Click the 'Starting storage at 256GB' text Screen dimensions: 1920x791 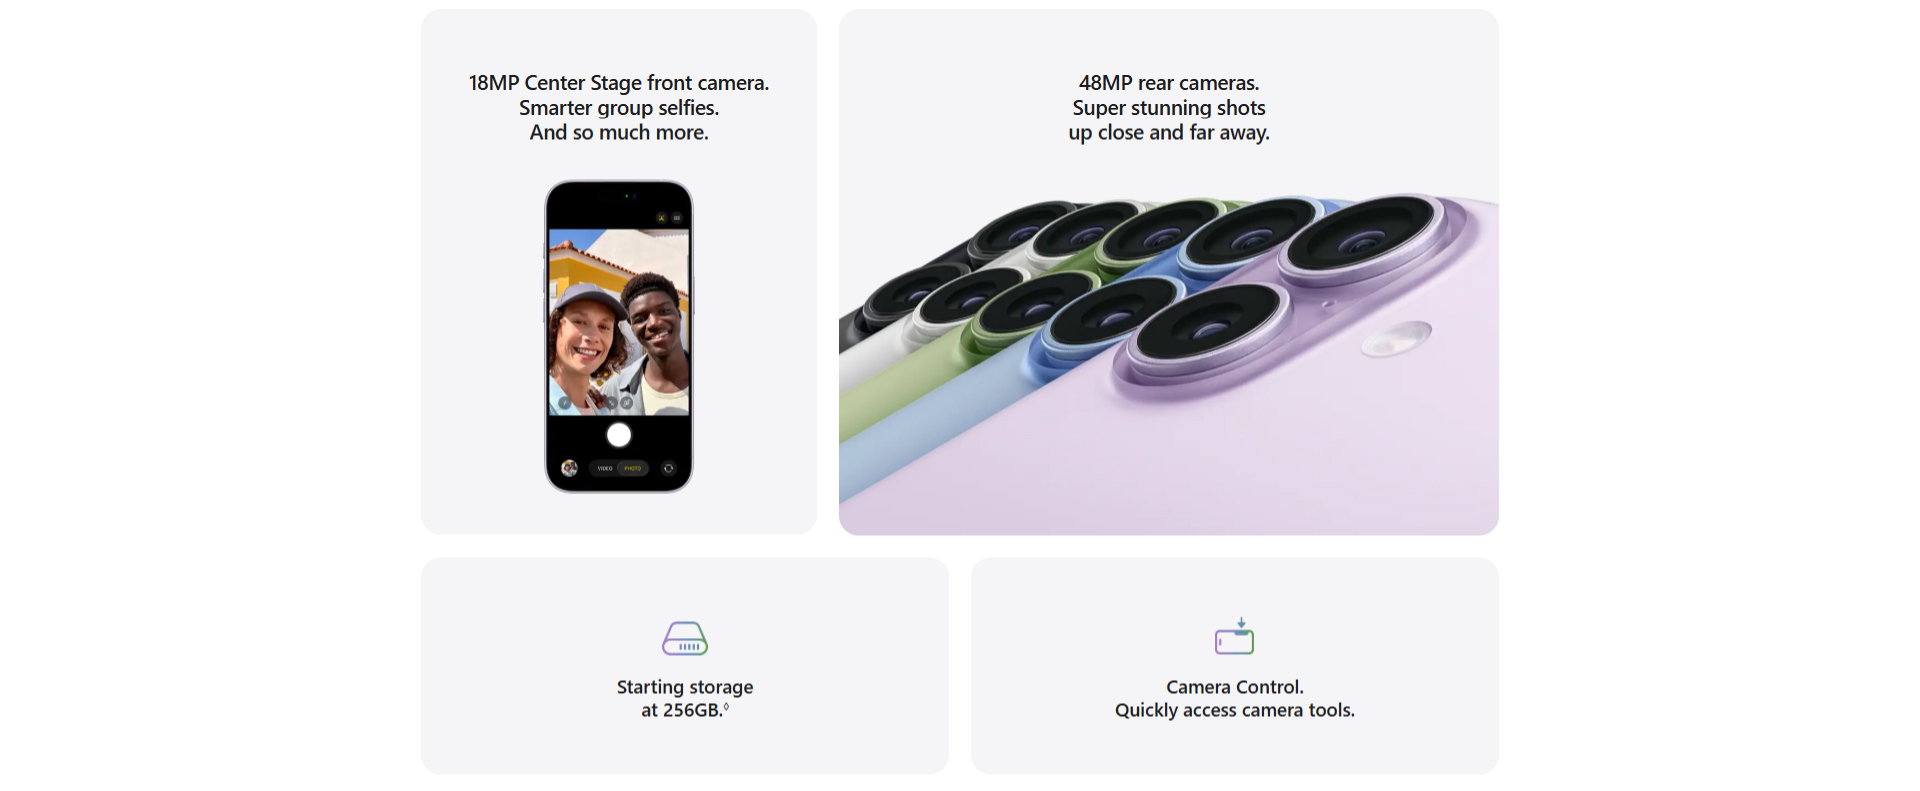(685, 698)
